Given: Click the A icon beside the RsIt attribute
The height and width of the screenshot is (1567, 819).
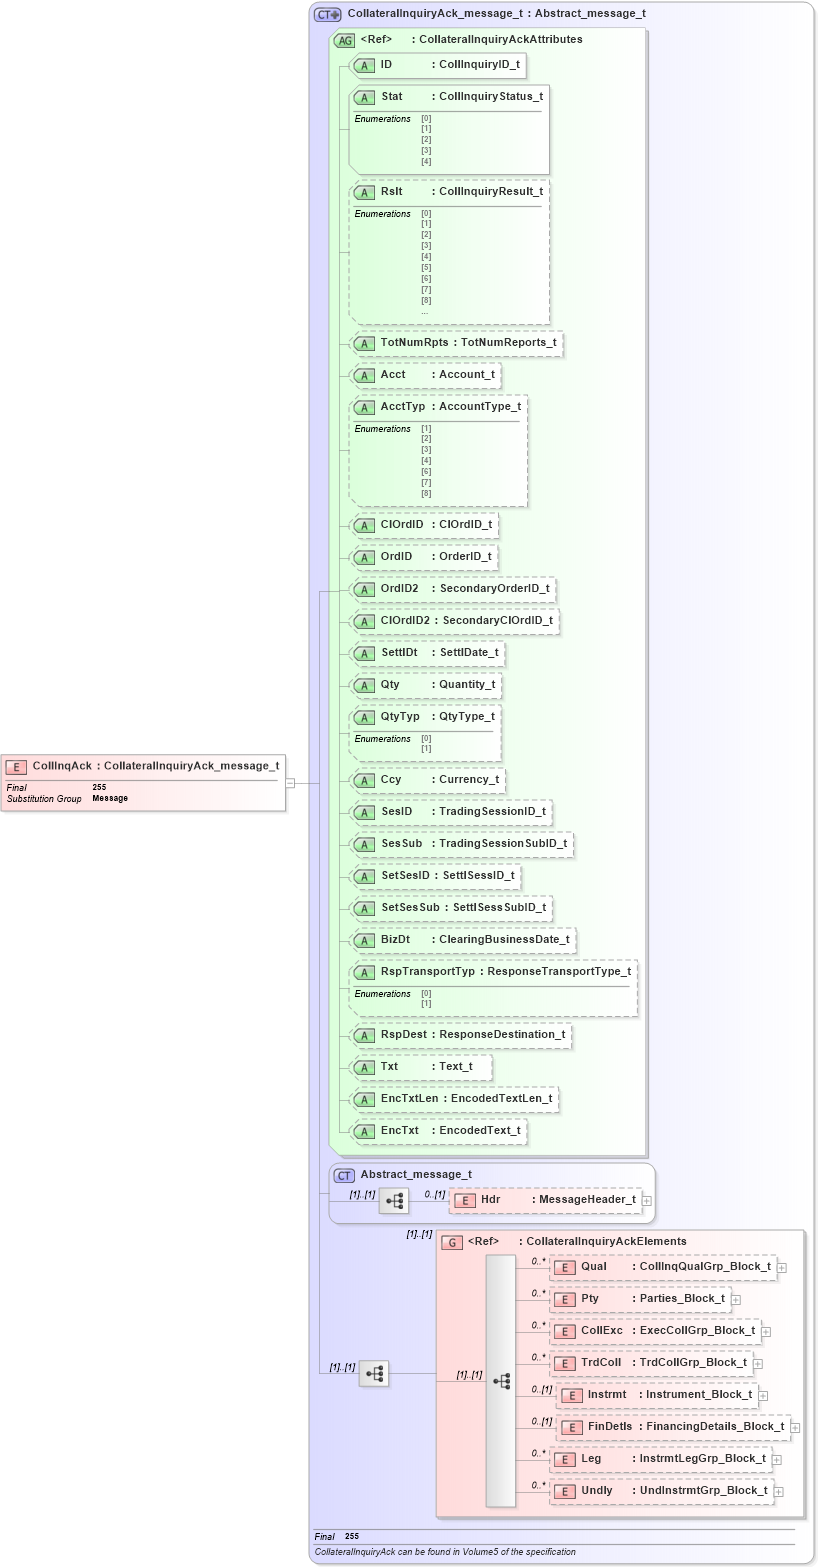Looking at the screenshot, I should pos(364,191).
